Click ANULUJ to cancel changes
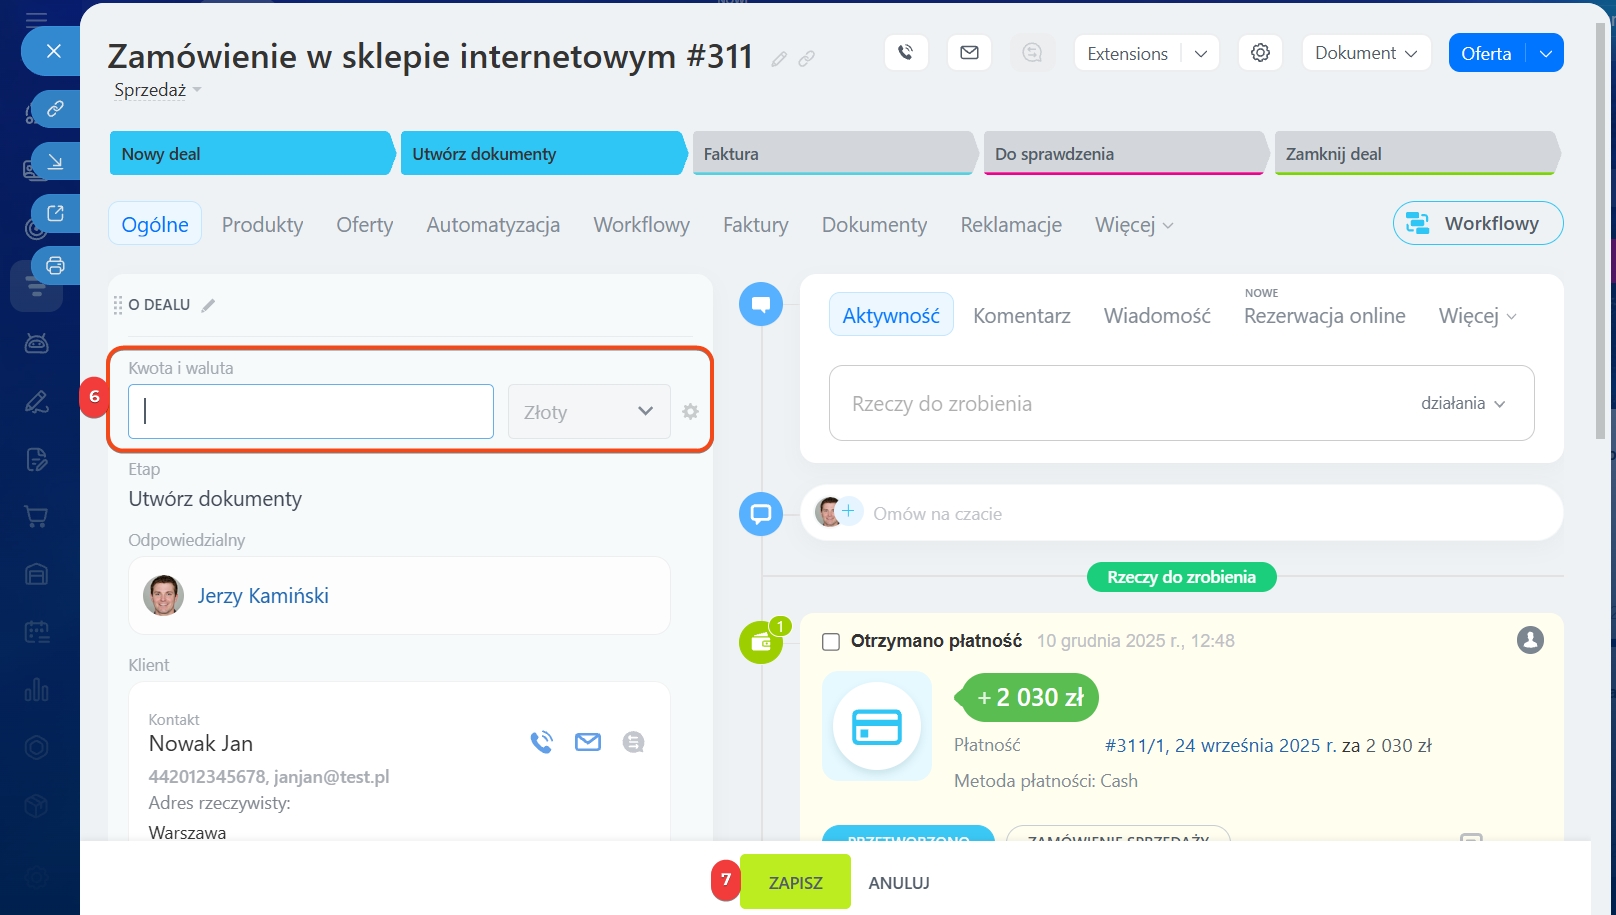This screenshot has width=1616, height=915. (x=898, y=883)
